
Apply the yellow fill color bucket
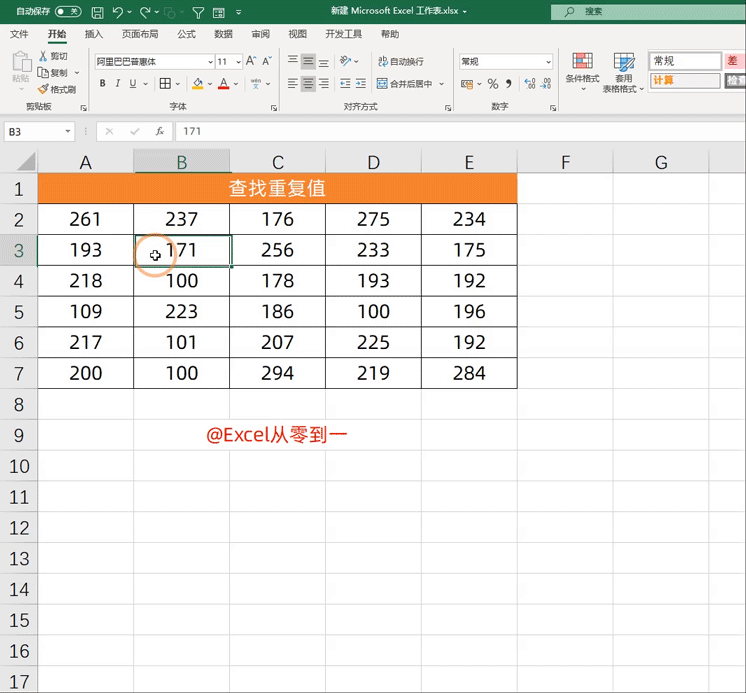[x=197, y=84]
